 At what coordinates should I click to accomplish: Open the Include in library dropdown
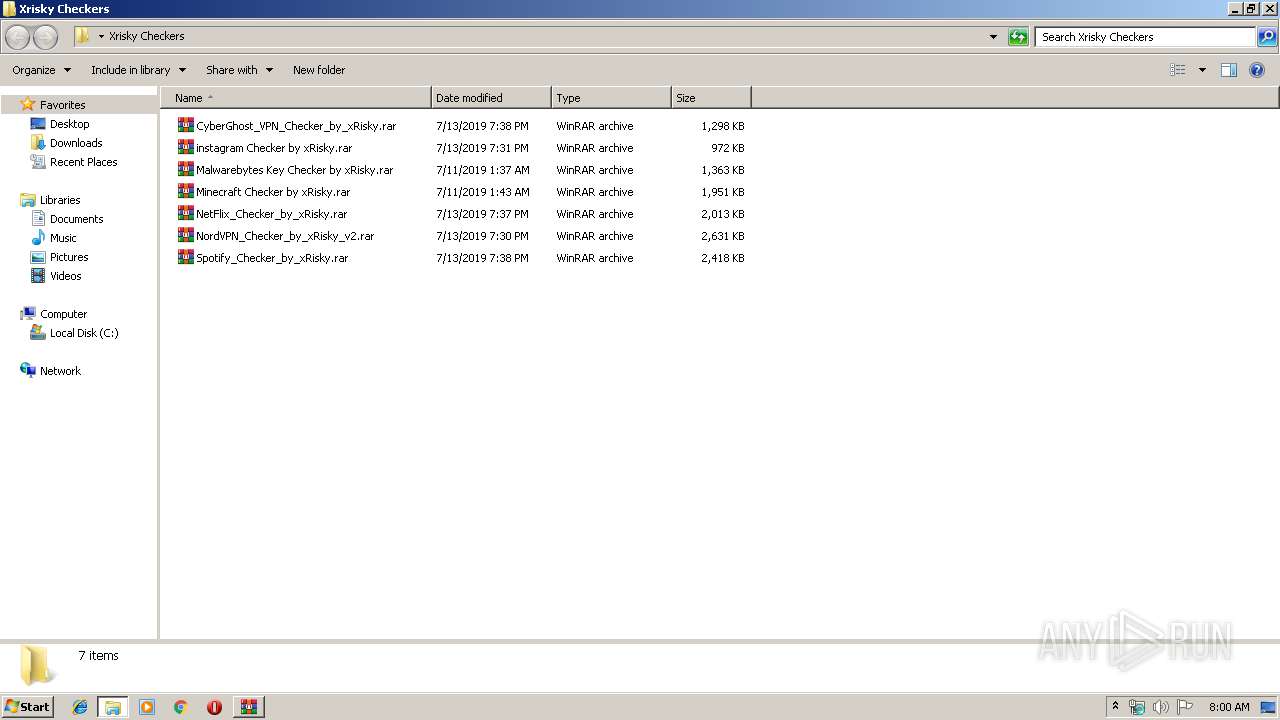138,70
